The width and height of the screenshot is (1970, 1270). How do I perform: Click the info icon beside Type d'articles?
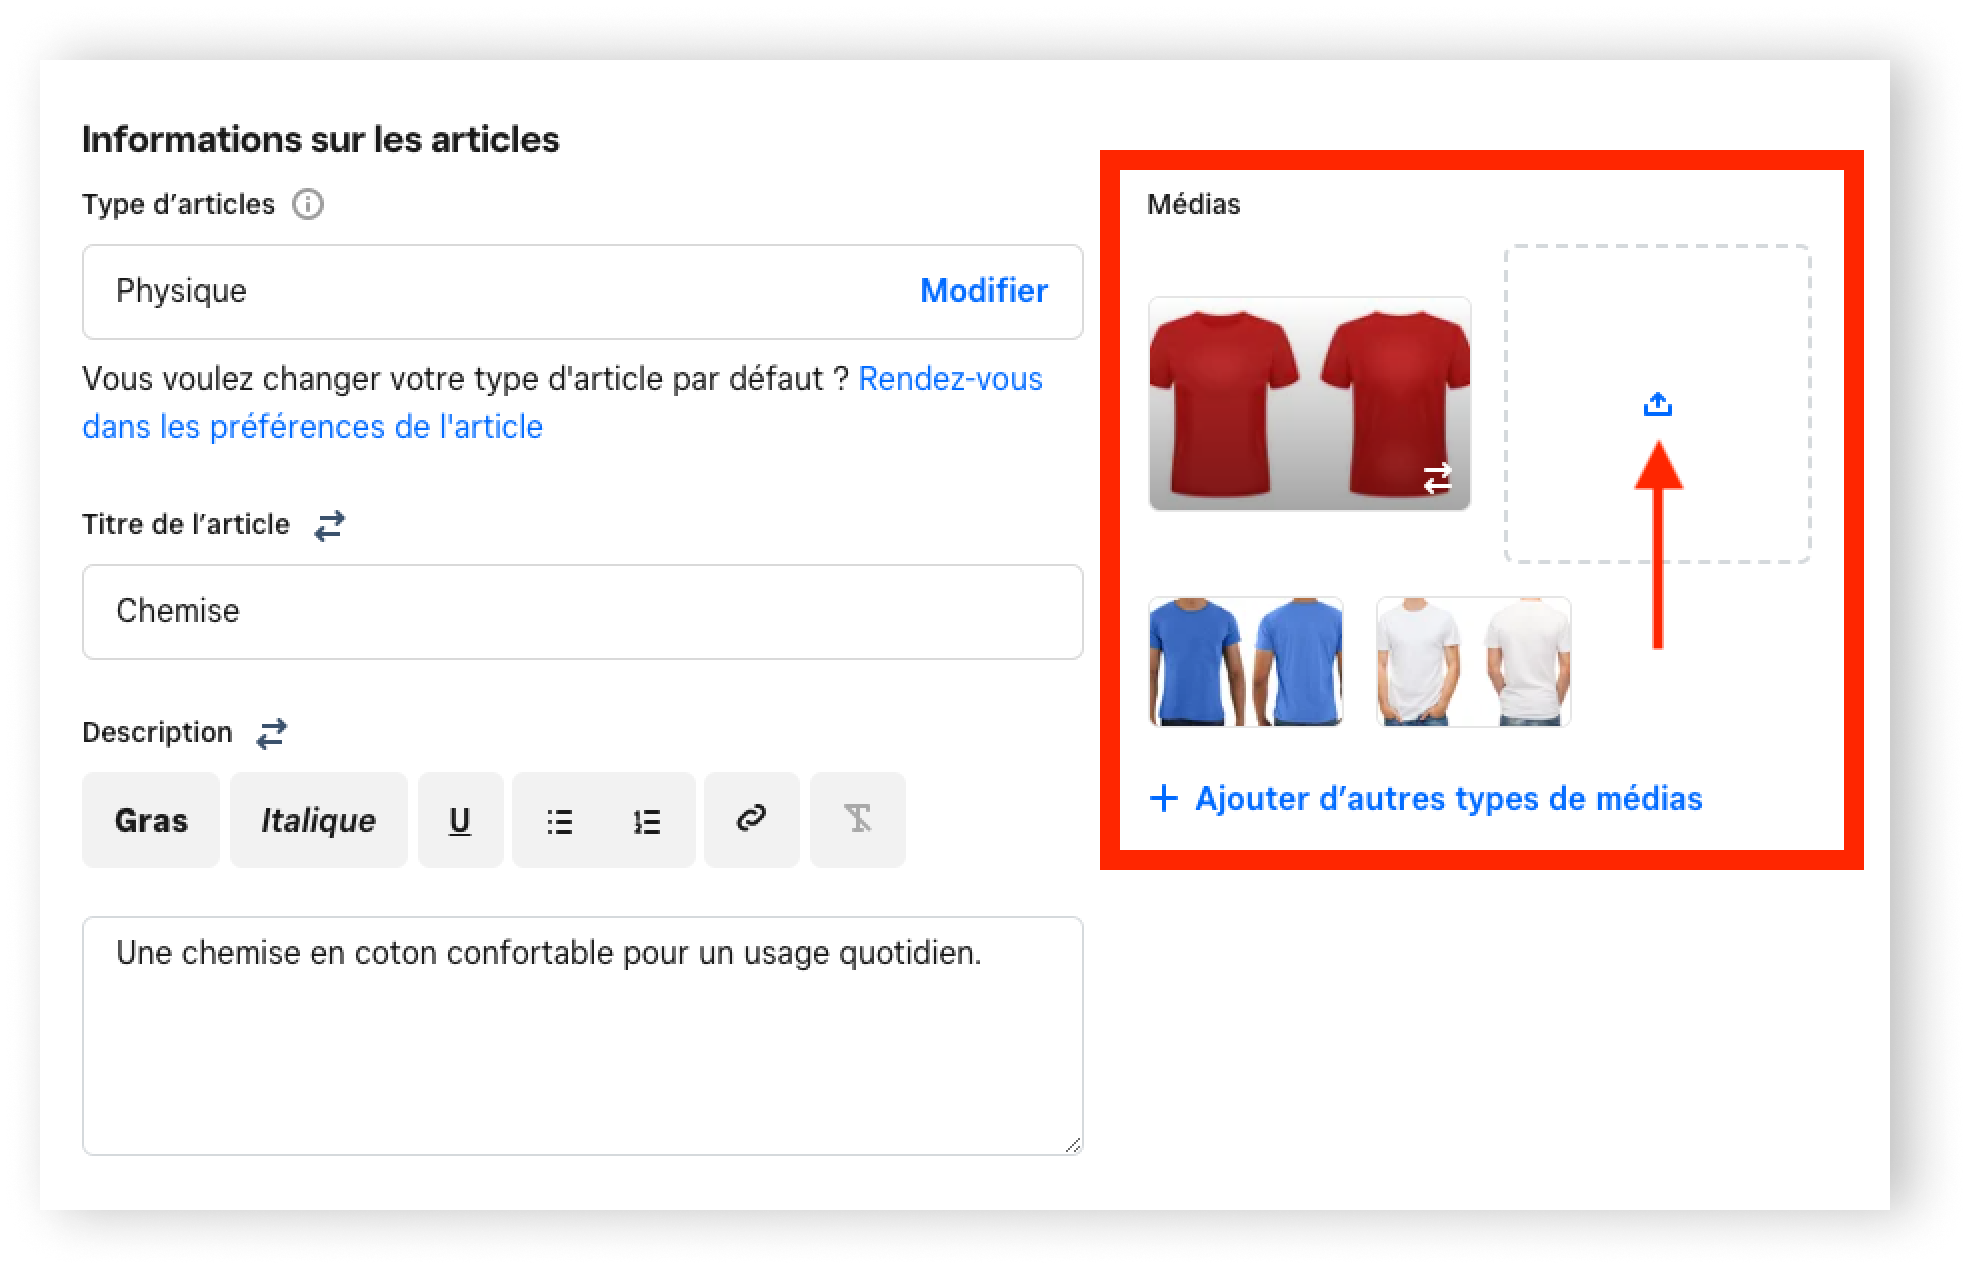pos(307,205)
